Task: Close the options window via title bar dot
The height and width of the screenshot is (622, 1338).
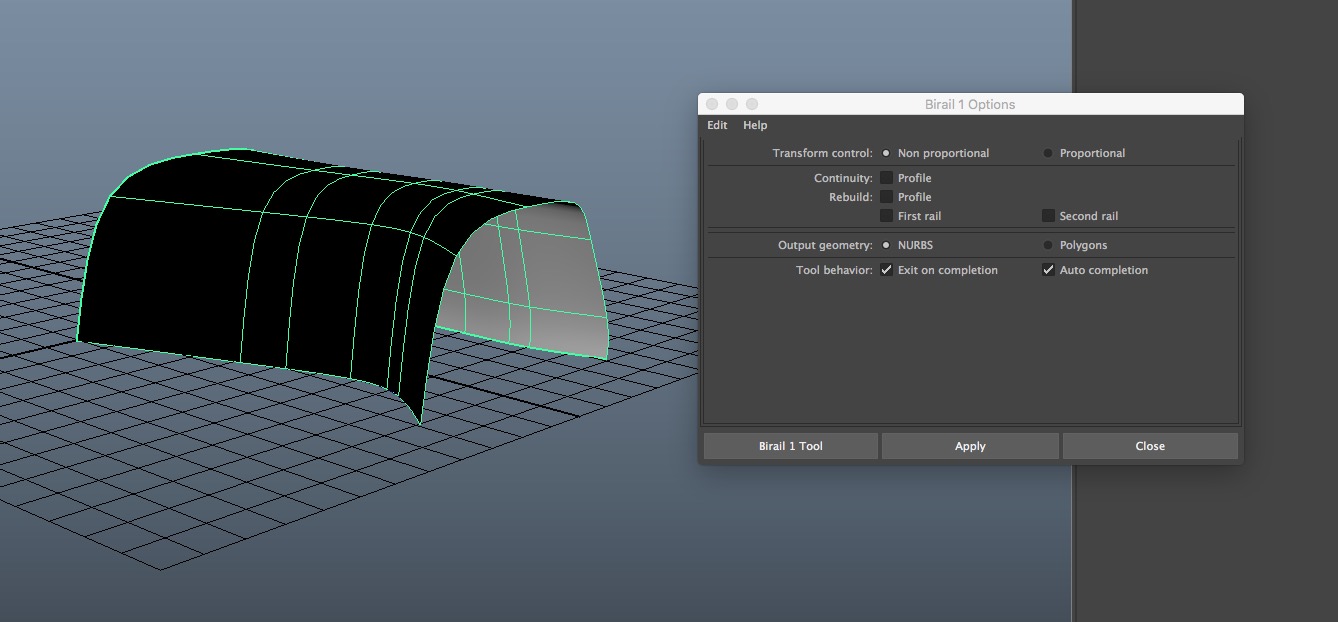Action: click(x=712, y=104)
